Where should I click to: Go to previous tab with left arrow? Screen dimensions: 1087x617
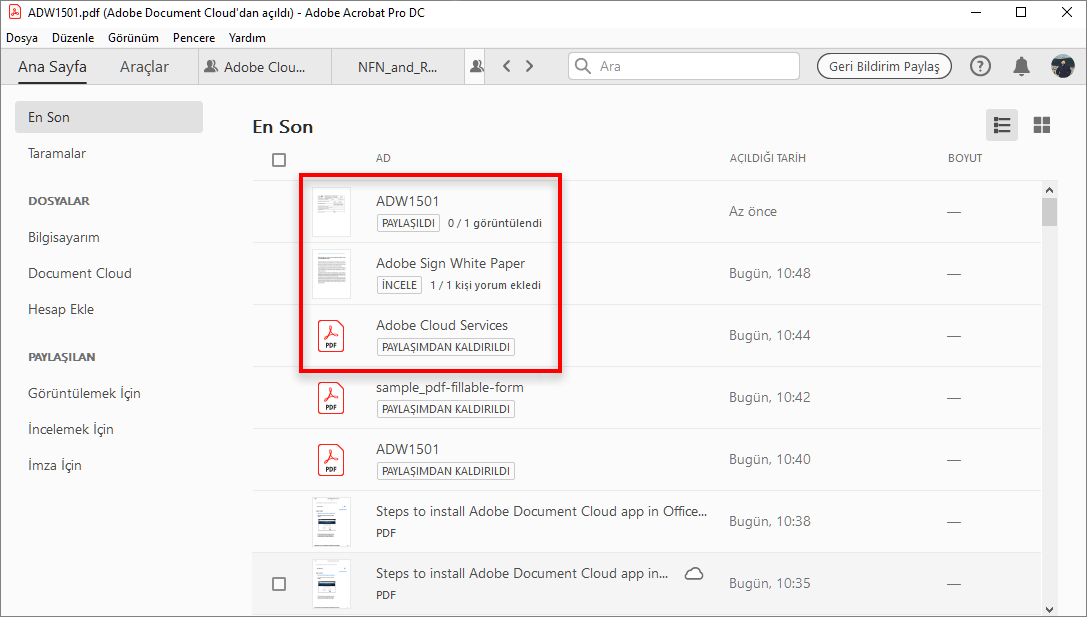coord(507,66)
